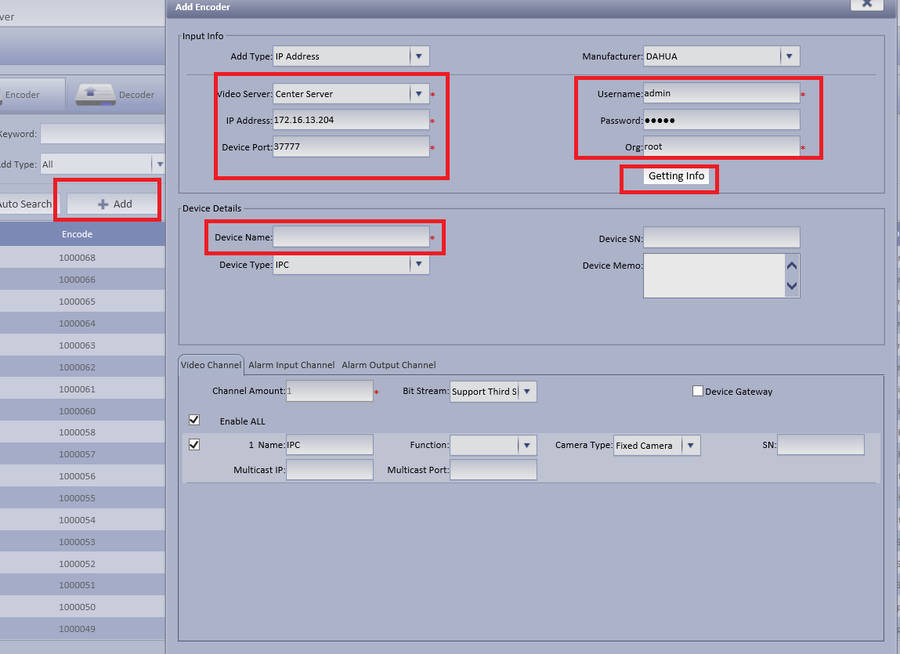Close the Add Encoder dialog
The width and height of the screenshot is (900, 654).
click(x=867, y=3)
